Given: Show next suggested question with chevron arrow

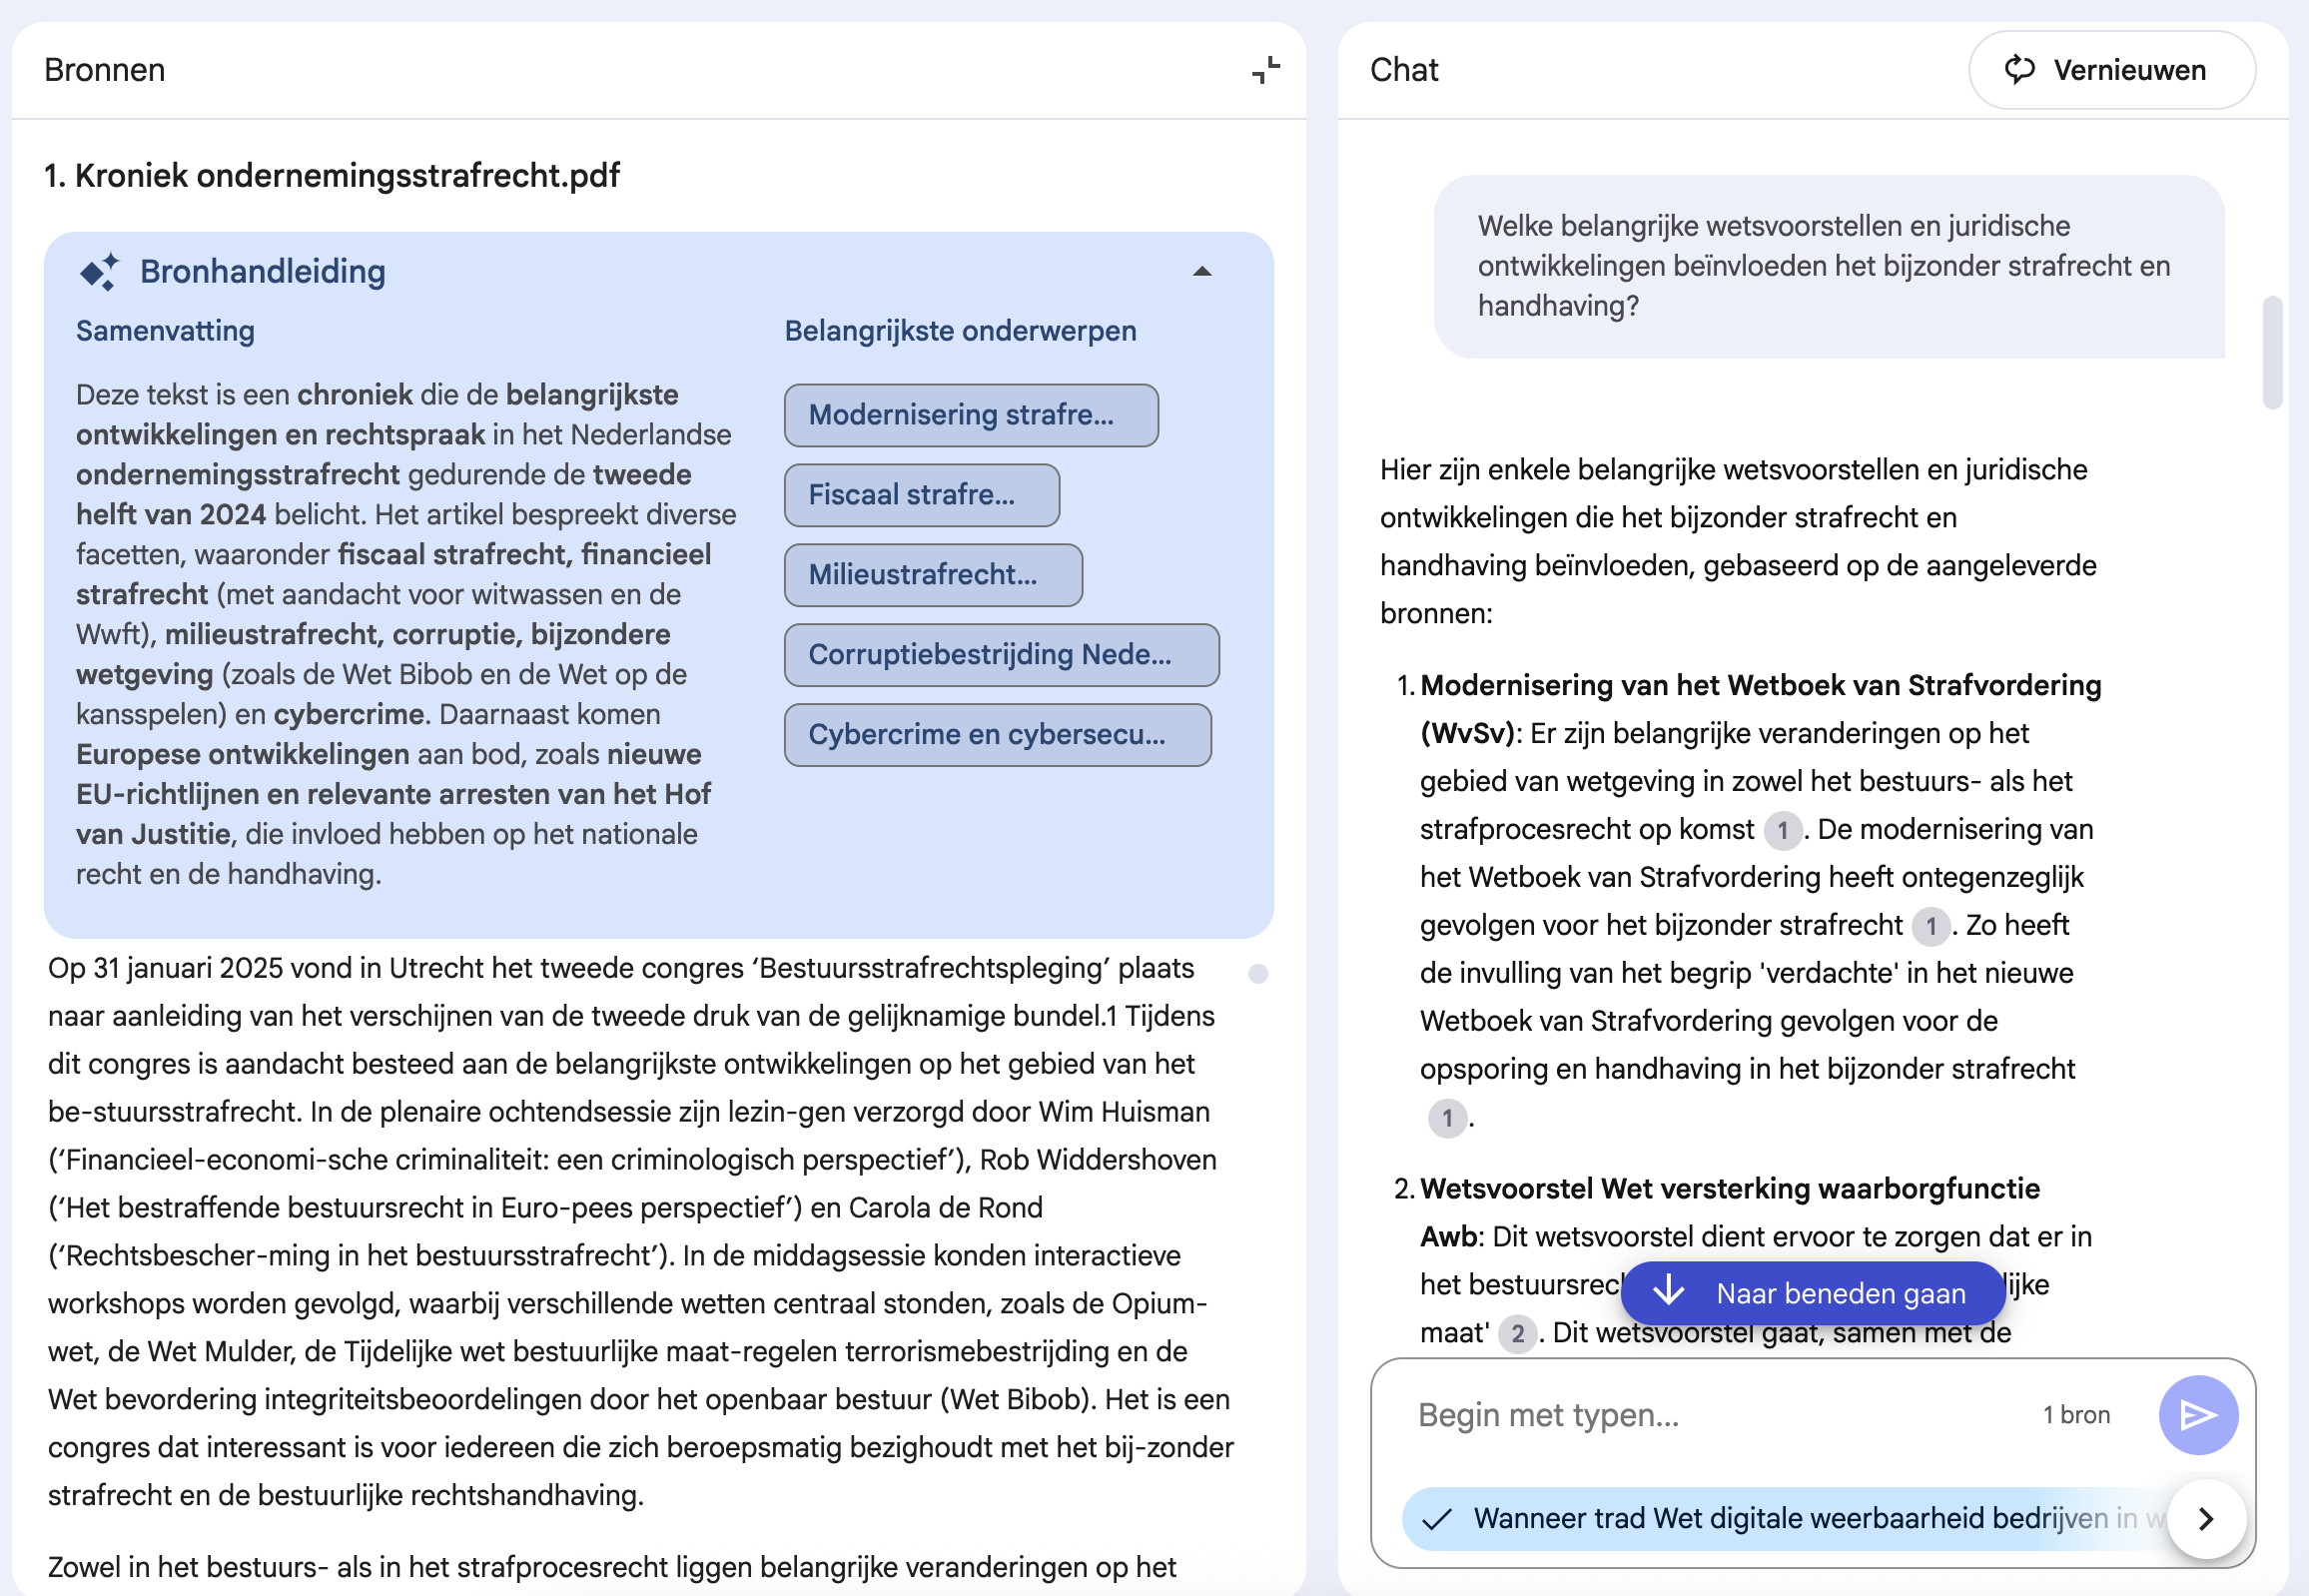Looking at the screenshot, I should tap(2205, 1519).
